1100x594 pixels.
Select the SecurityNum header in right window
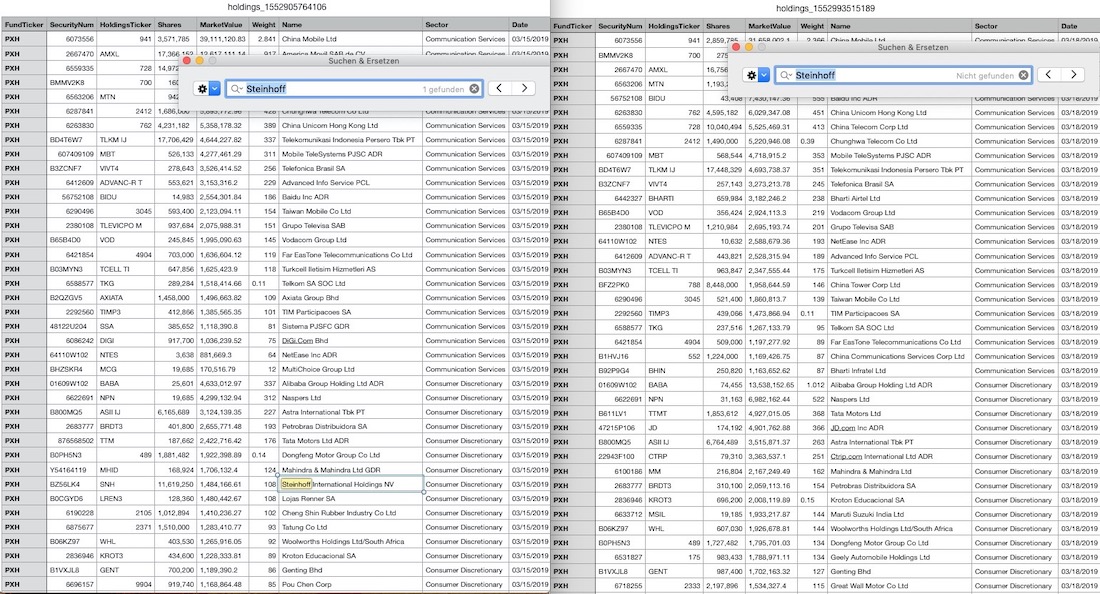point(620,26)
